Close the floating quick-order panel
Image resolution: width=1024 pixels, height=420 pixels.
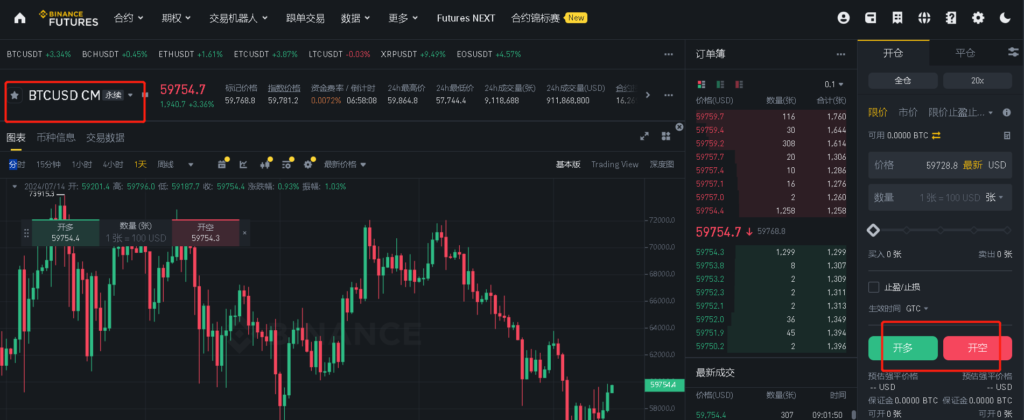pos(245,233)
